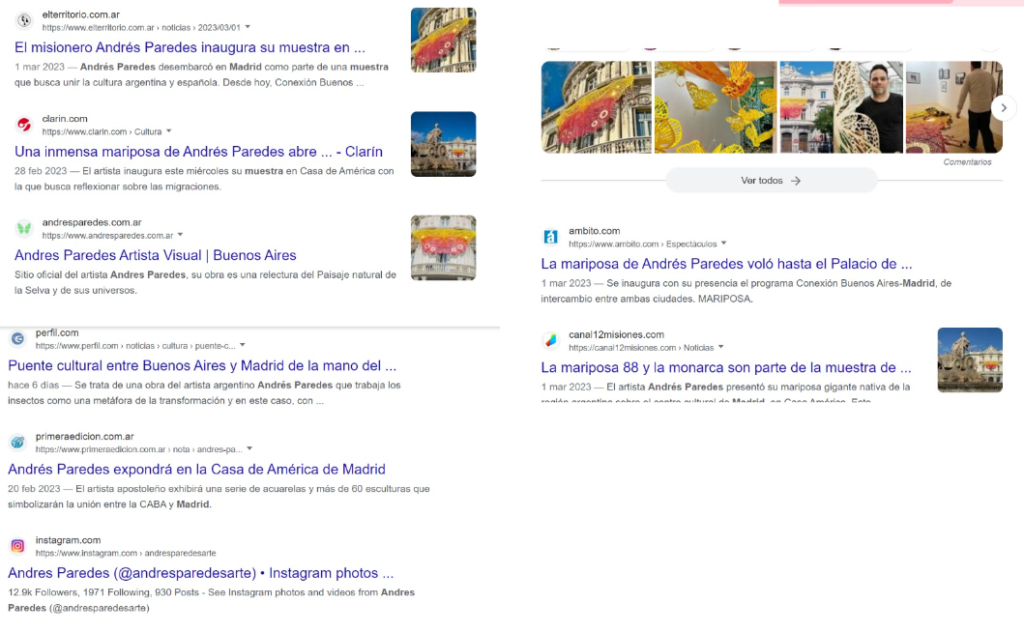
Task: Open the canal12misiones.com result thumbnail
Action: click(x=970, y=360)
